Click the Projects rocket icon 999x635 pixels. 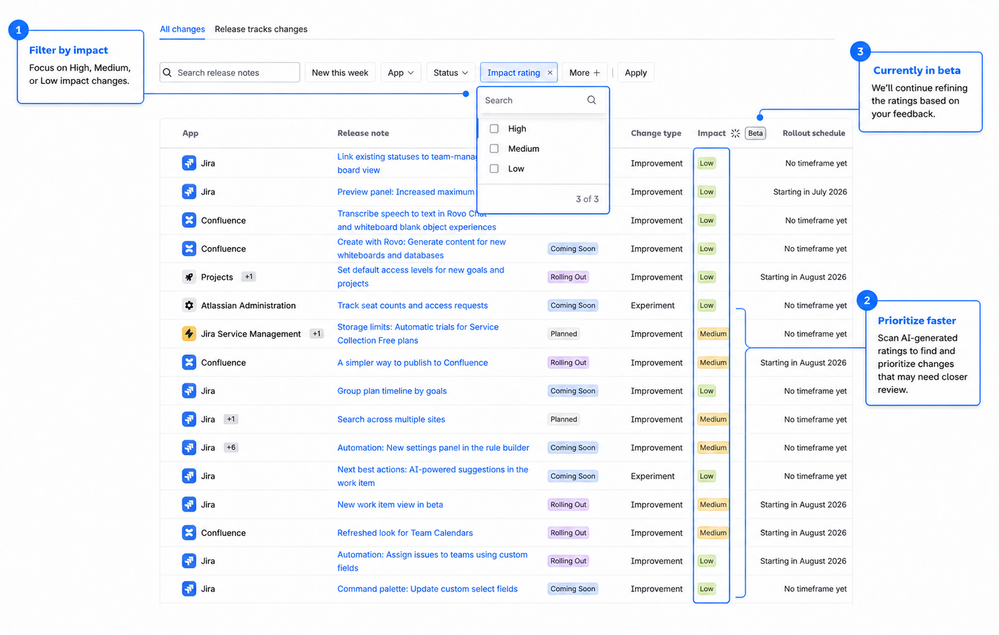189,277
